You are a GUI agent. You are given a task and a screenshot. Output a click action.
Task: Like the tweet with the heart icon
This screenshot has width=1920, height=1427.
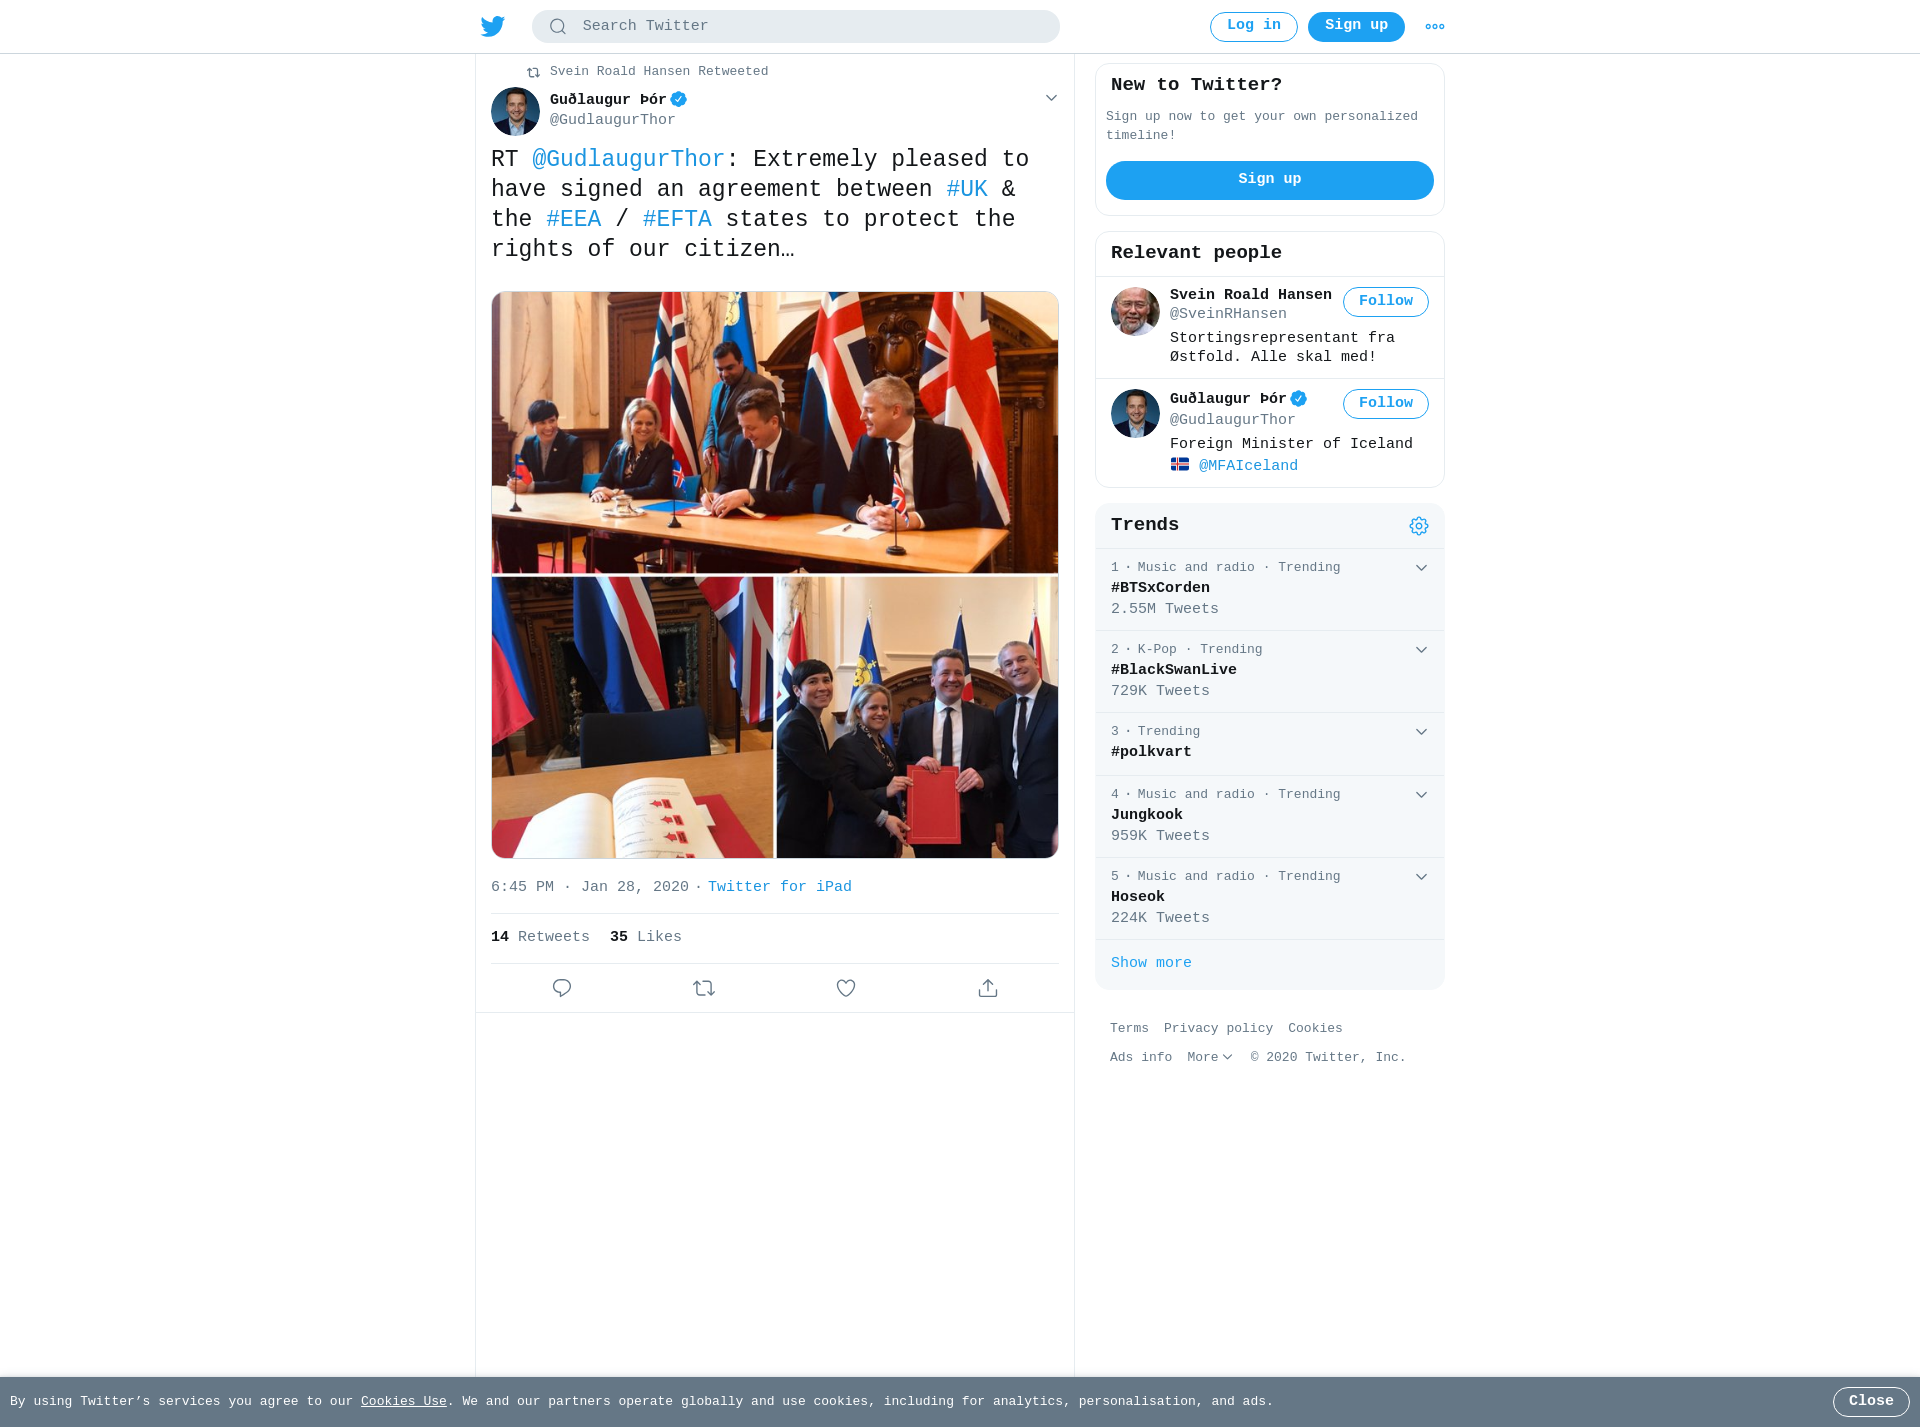[846, 988]
